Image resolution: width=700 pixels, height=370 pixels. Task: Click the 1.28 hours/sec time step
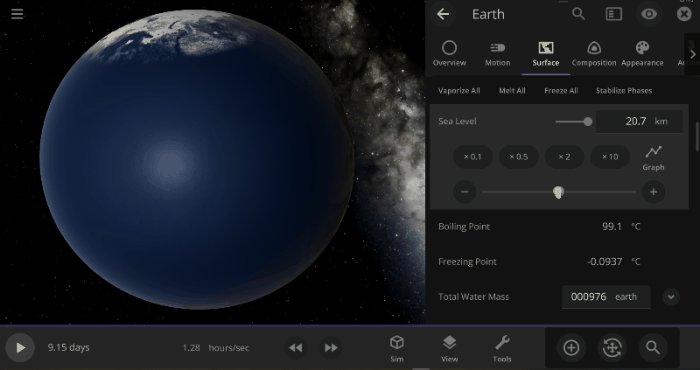[x=216, y=348]
